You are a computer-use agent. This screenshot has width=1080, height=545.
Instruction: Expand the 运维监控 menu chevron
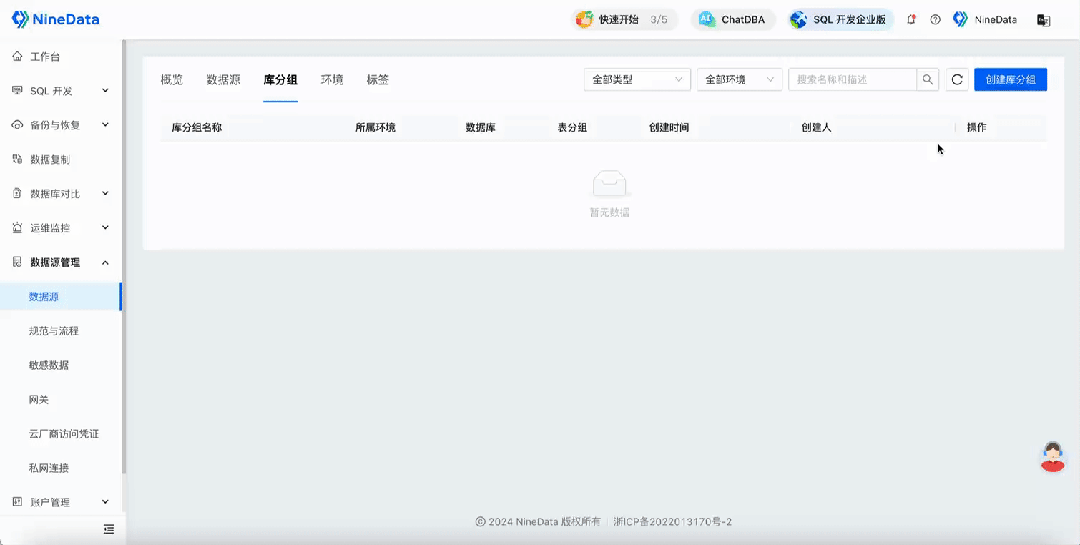click(105, 227)
